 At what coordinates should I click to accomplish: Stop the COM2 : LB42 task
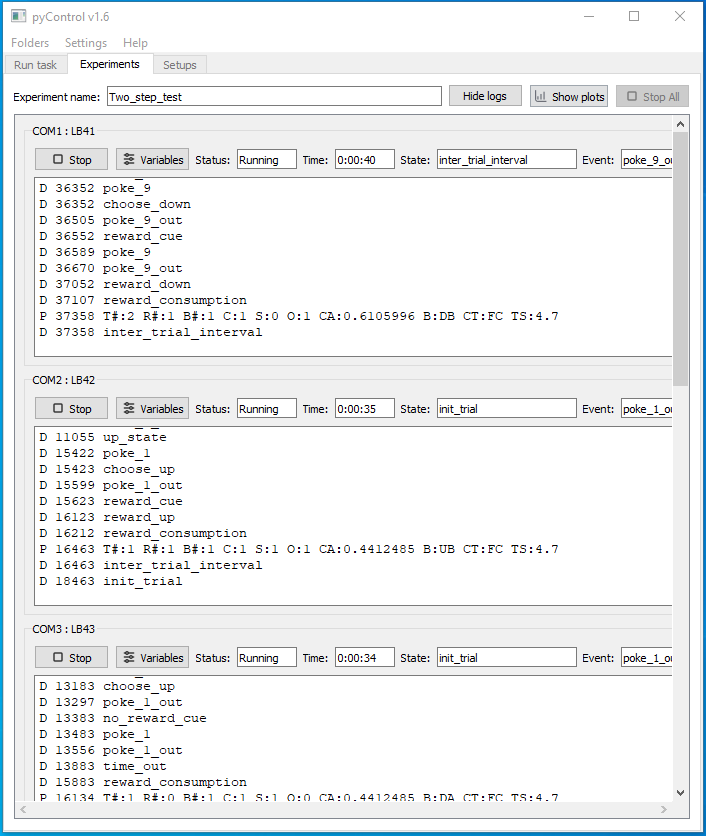(x=71, y=408)
